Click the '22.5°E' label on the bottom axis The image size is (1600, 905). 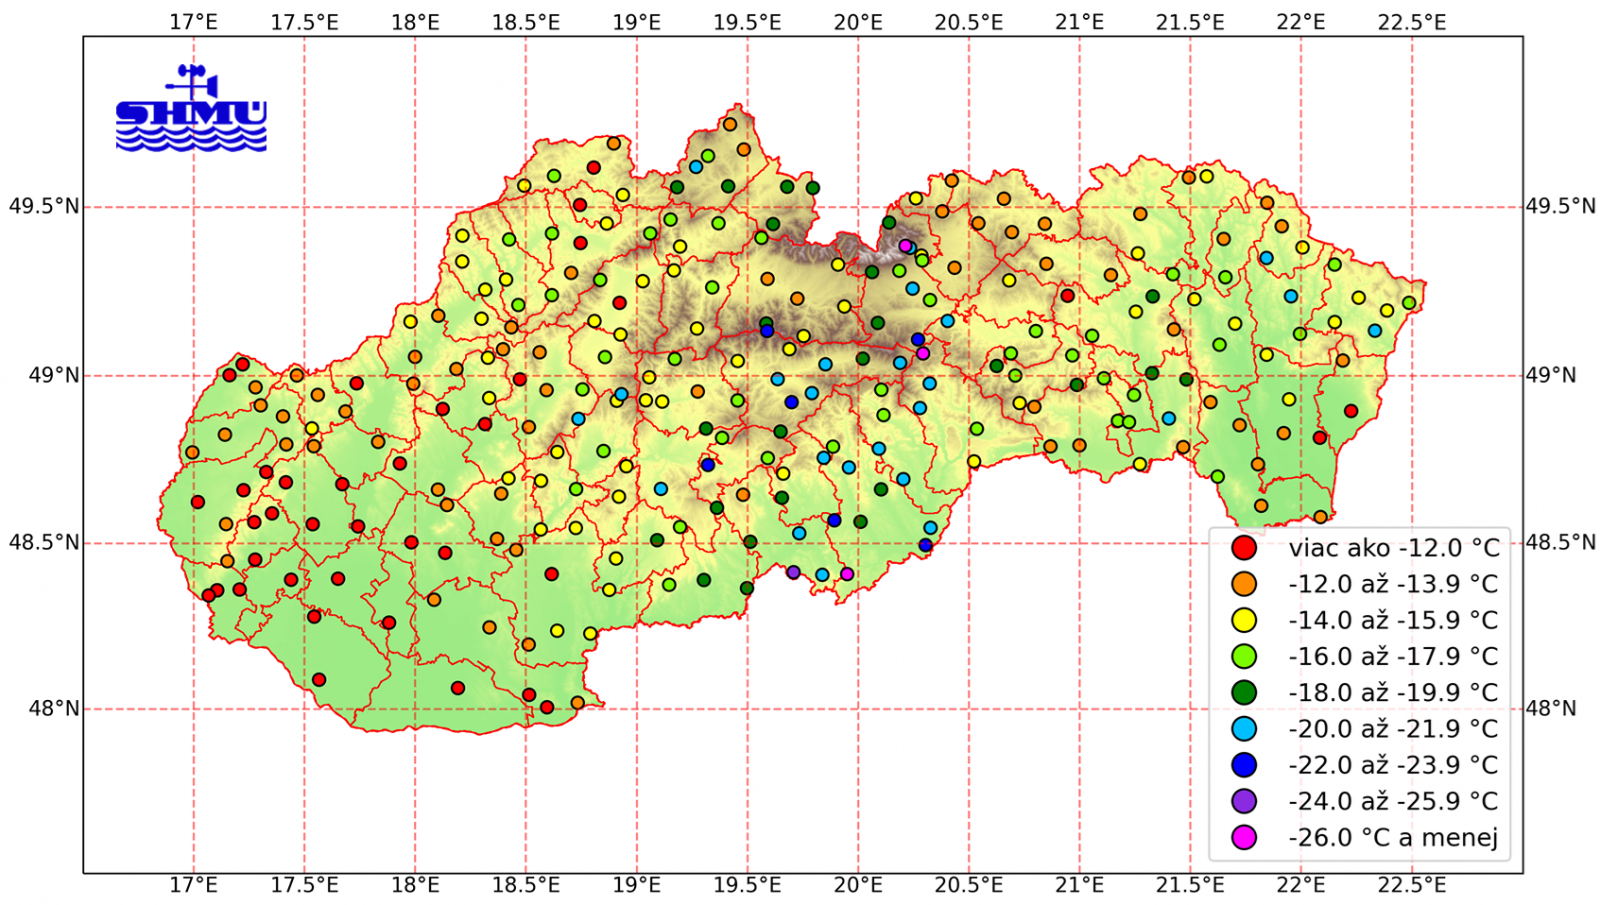tap(1411, 886)
